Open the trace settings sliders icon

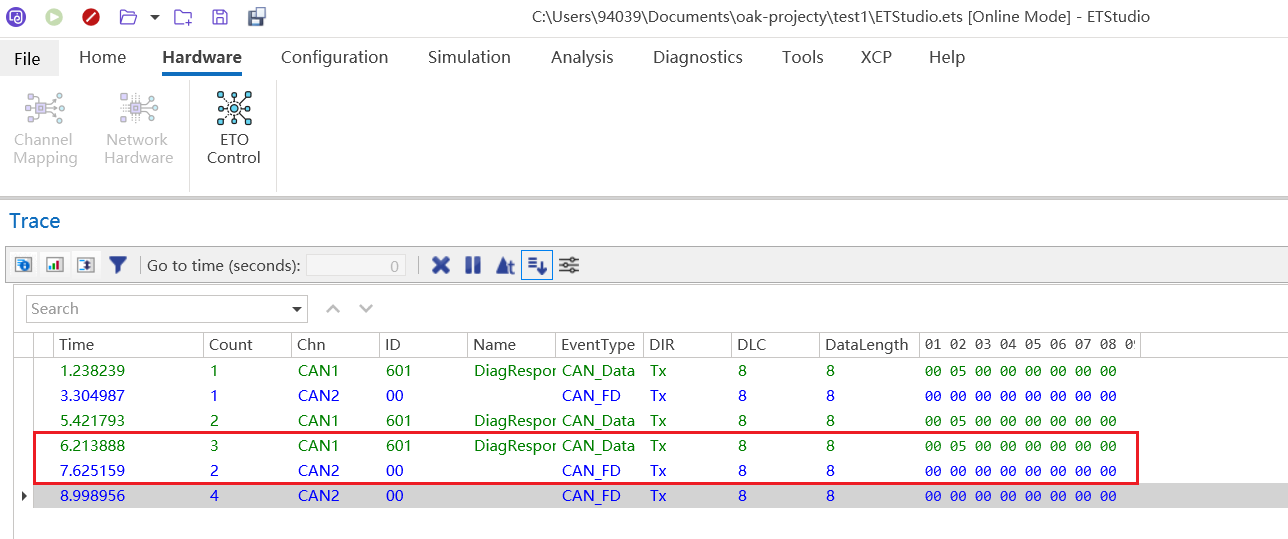(x=569, y=265)
